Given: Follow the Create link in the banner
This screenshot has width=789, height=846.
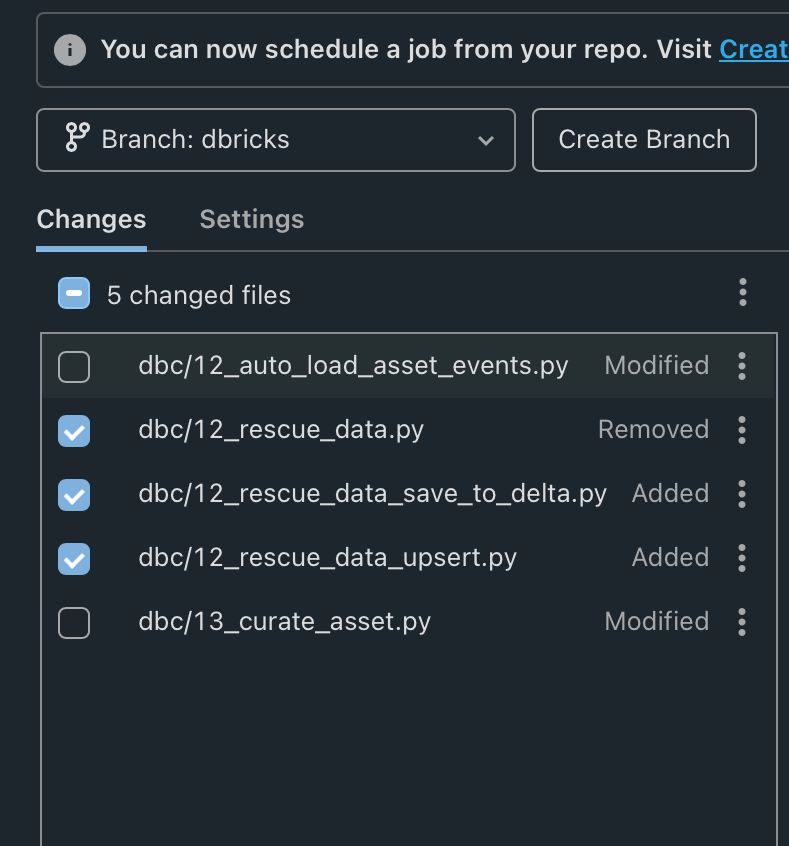Looking at the screenshot, I should coord(753,49).
